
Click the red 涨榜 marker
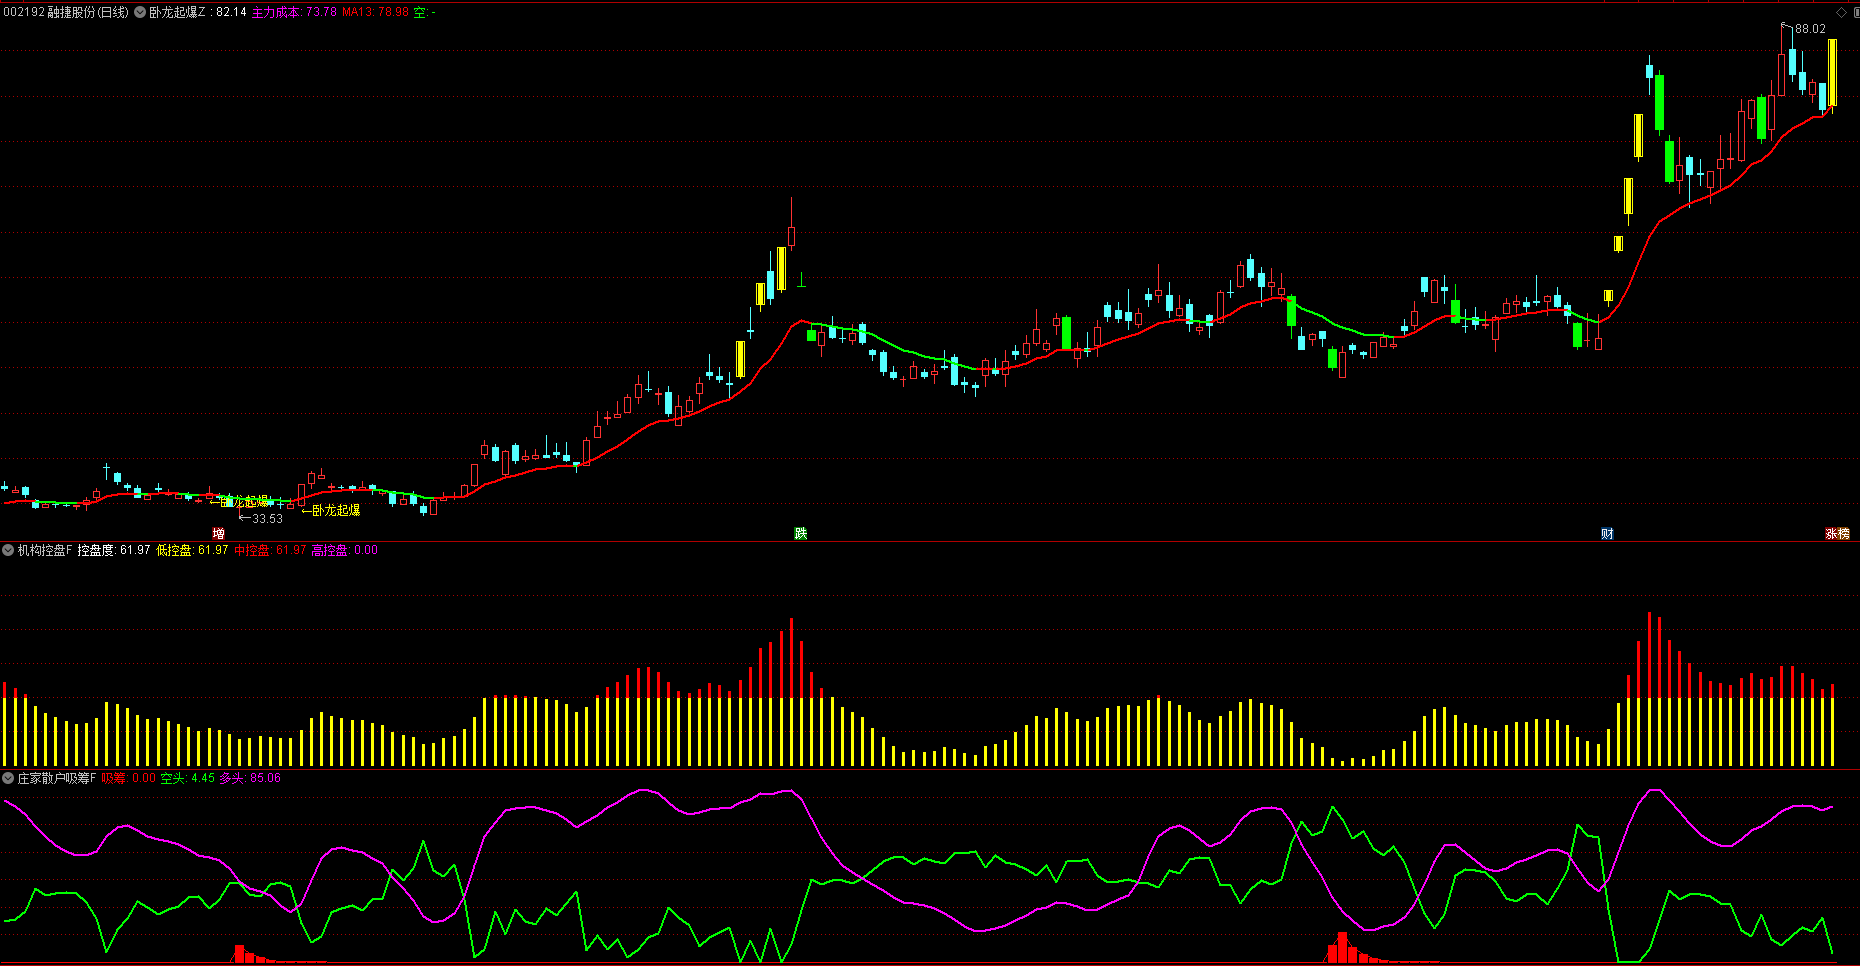coord(1837,534)
